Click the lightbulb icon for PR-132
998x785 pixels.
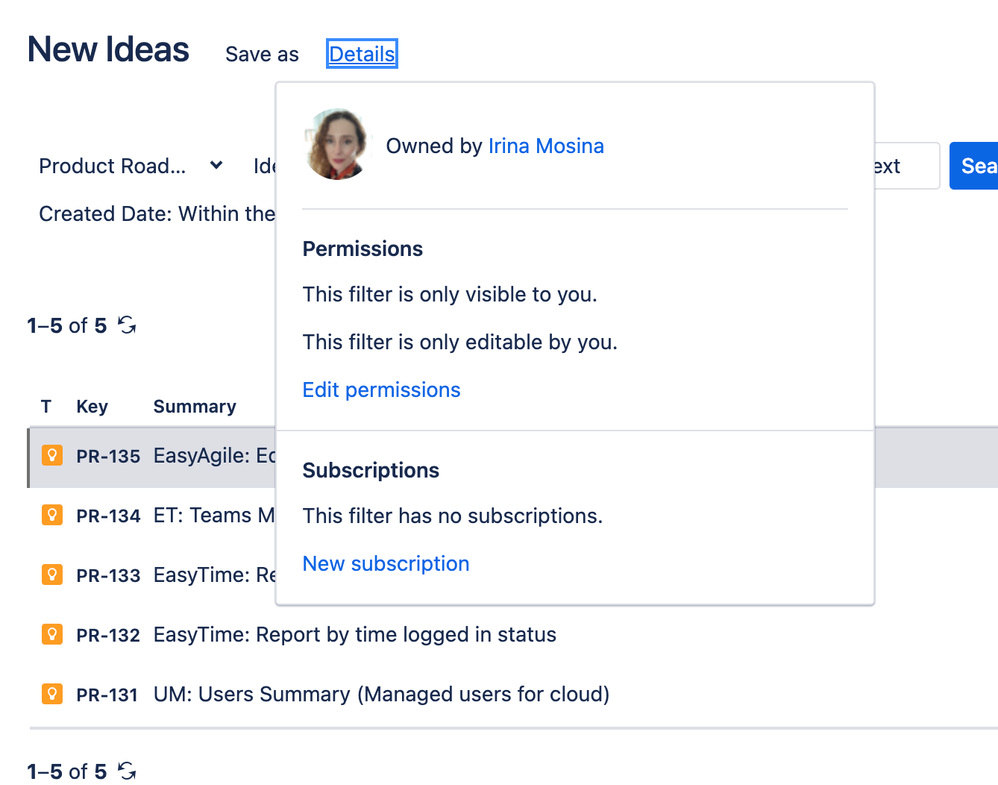click(52, 634)
